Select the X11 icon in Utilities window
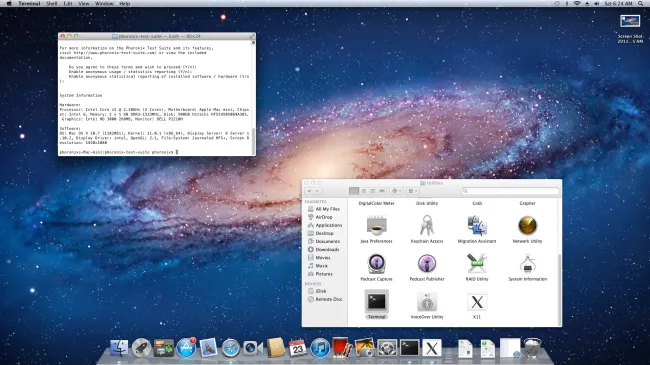650x365 pixels. (x=477, y=302)
